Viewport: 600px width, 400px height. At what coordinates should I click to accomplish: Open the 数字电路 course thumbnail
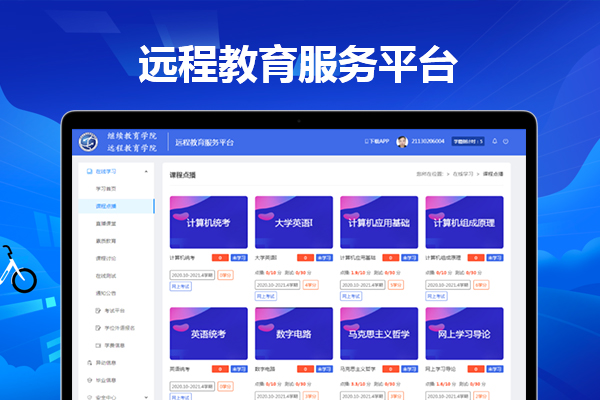pyautogui.click(x=294, y=333)
